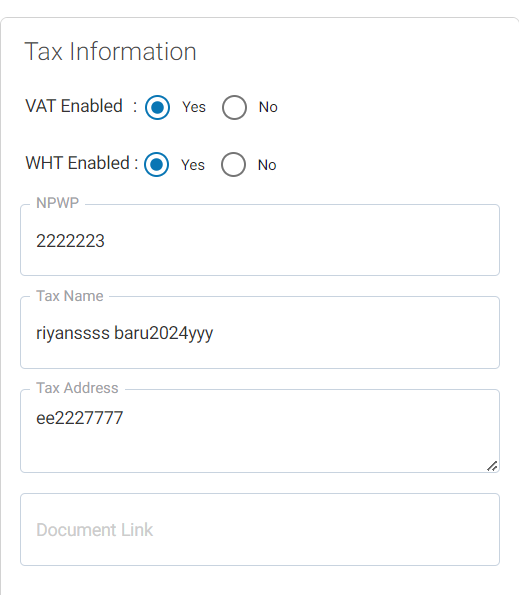Viewport: 519px width, 595px height.
Task: Click the Yes label next to WHT
Action: point(193,165)
